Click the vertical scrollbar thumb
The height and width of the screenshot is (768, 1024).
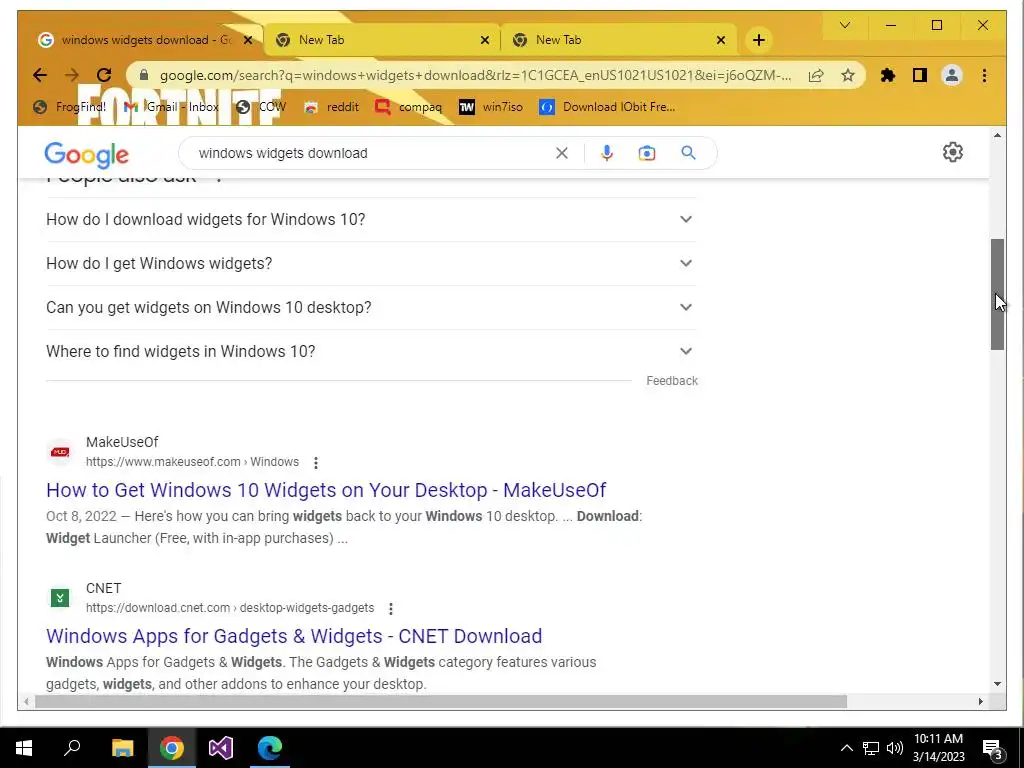[997, 294]
